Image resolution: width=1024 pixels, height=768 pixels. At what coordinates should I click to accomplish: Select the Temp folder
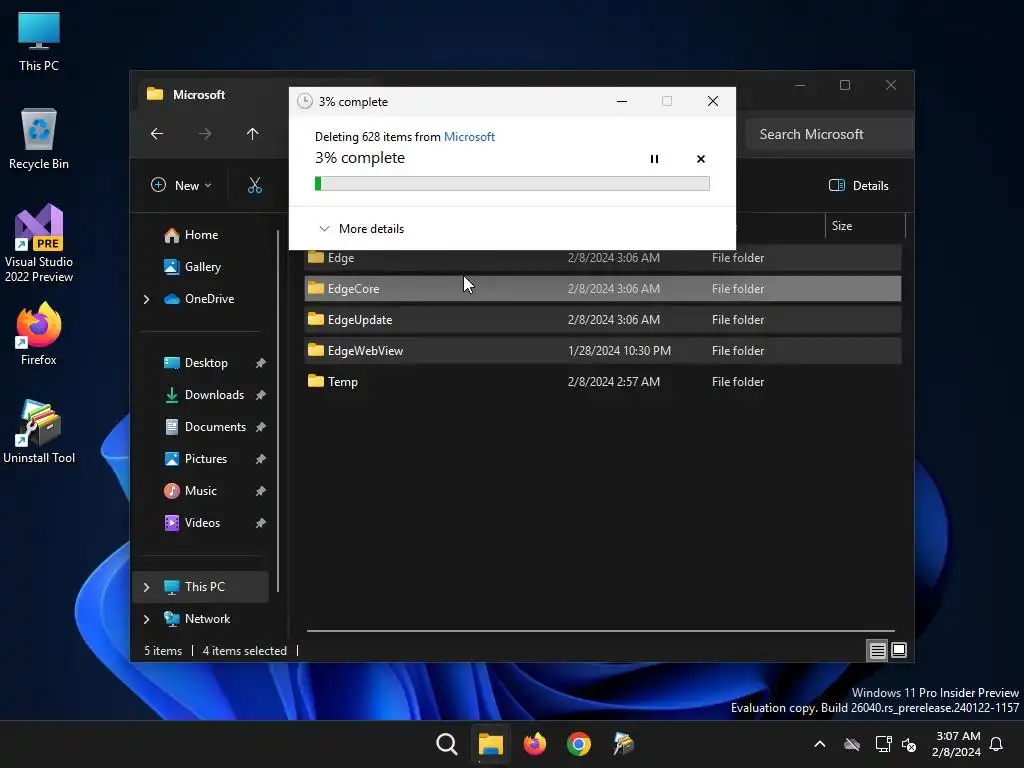[603, 381]
